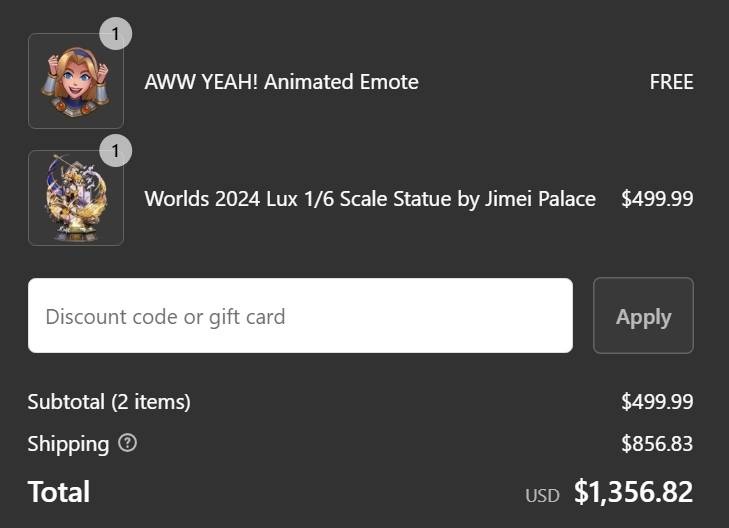
Task: Click the bold Total label
Action: 59,491
